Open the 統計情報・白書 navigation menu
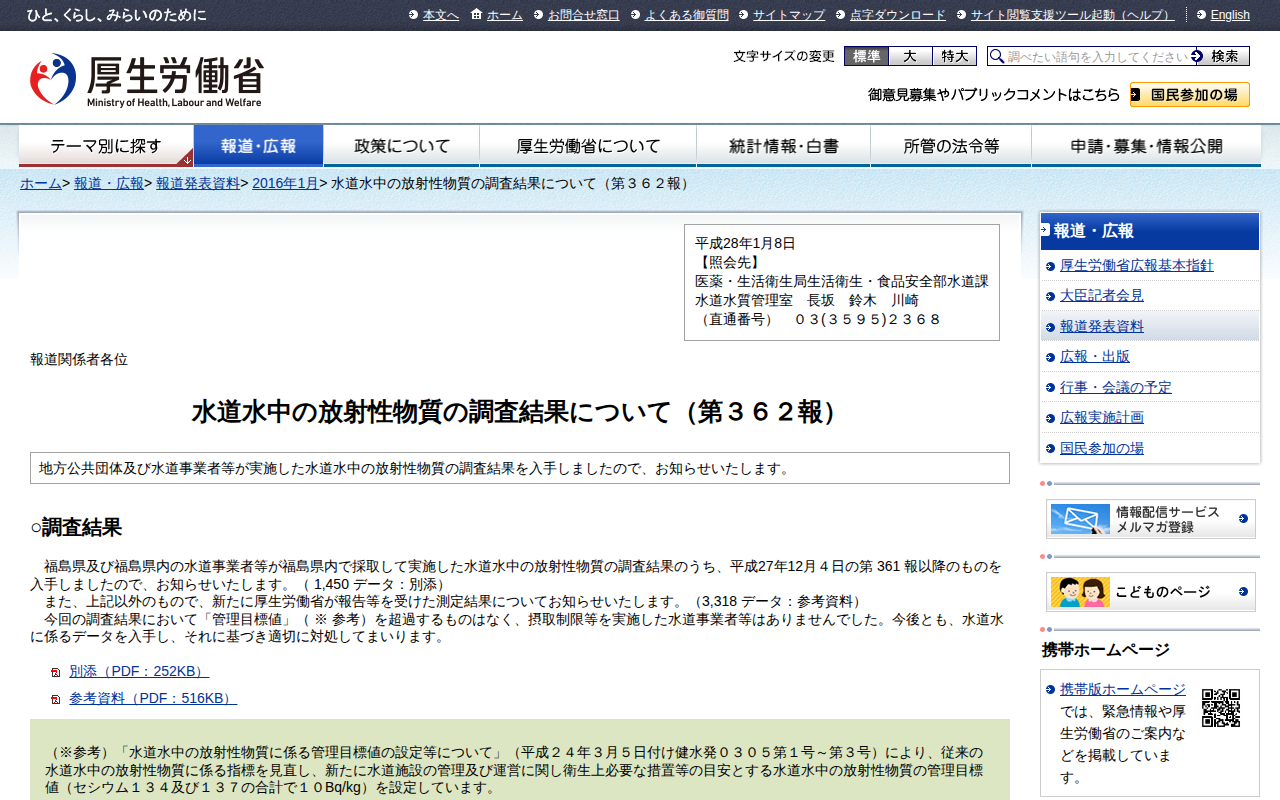 pyautogui.click(x=784, y=146)
